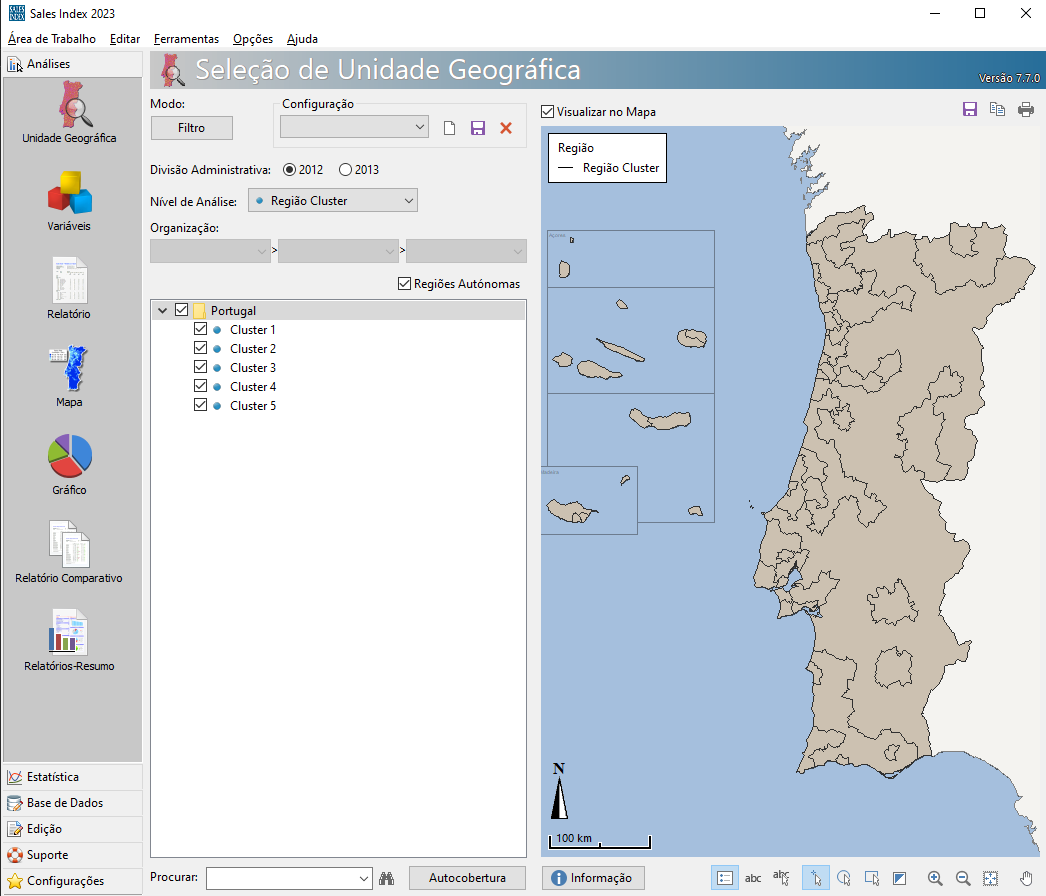Click the Filtro mode button
This screenshot has width=1046, height=896.
point(191,128)
